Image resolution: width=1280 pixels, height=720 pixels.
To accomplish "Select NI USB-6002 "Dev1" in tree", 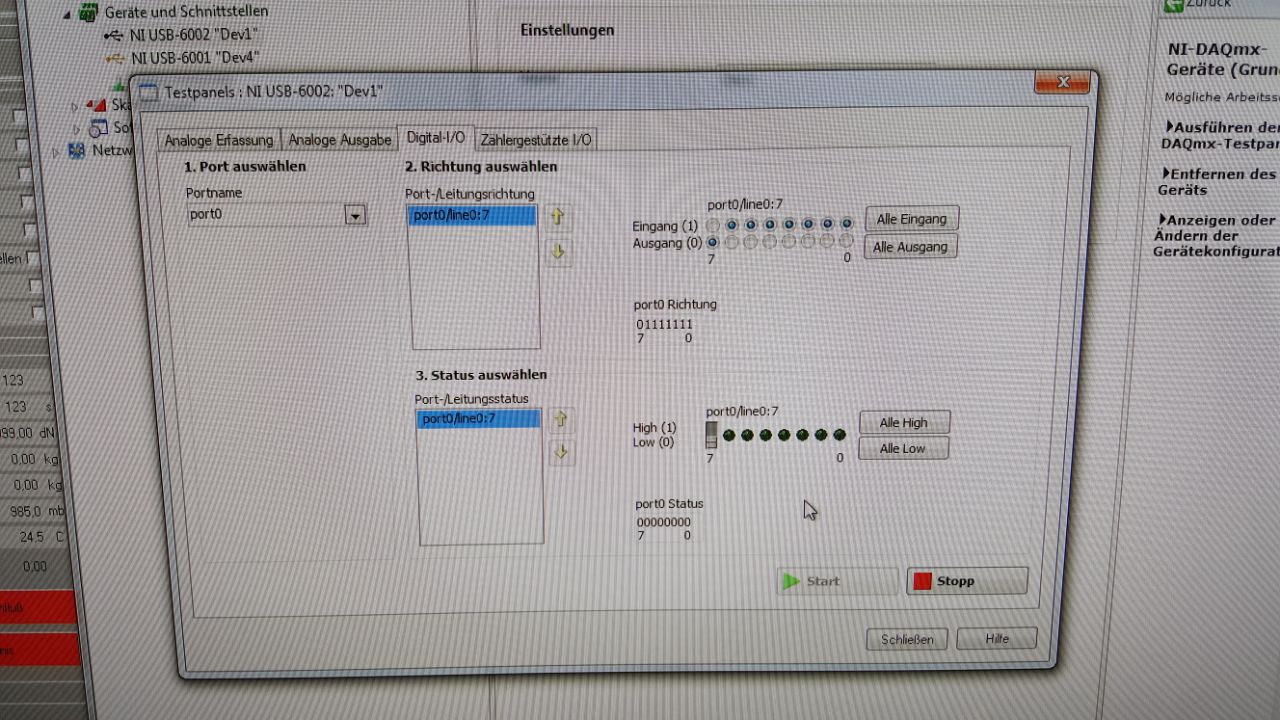I will point(194,34).
